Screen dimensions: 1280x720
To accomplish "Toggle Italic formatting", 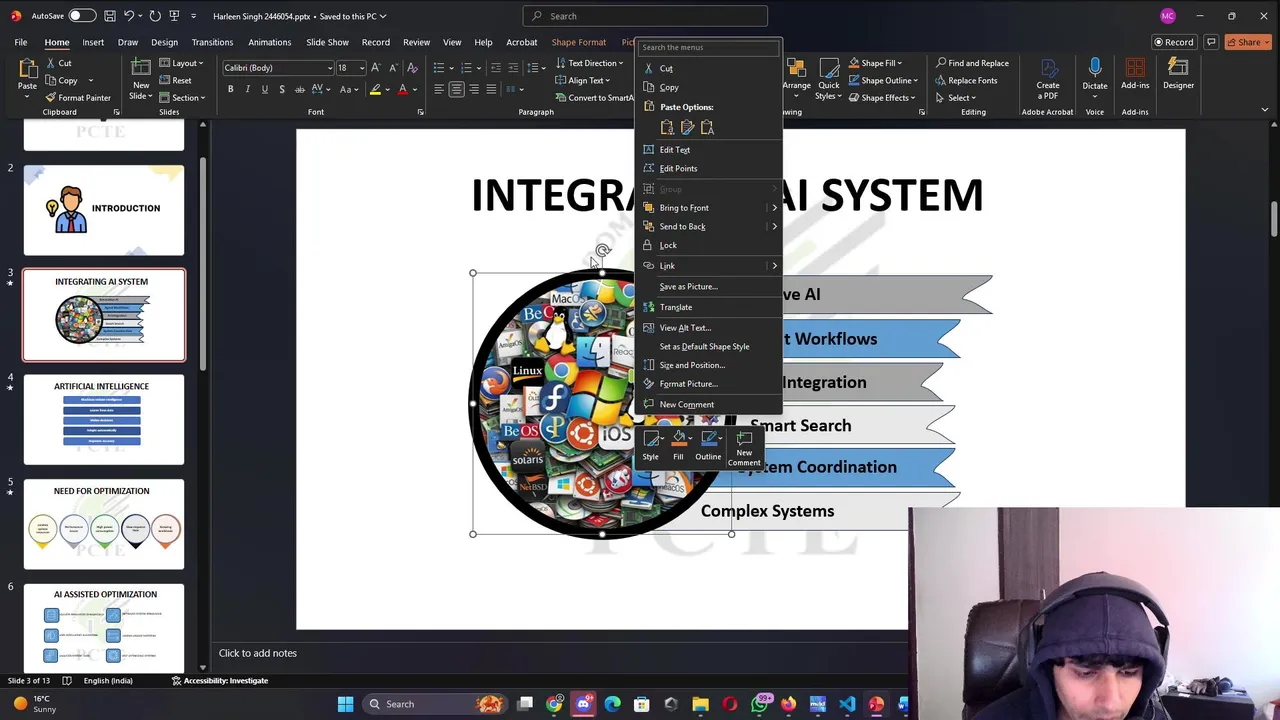I will pyautogui.click(x=247, y=89).
